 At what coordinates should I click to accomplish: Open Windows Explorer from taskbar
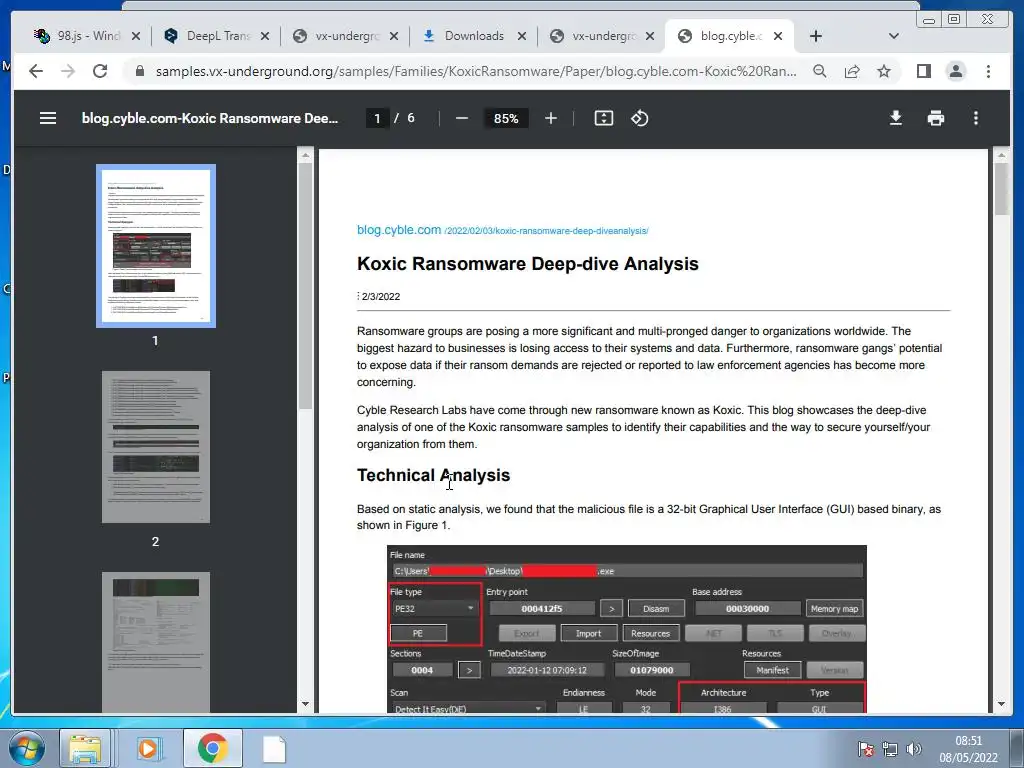85,748
